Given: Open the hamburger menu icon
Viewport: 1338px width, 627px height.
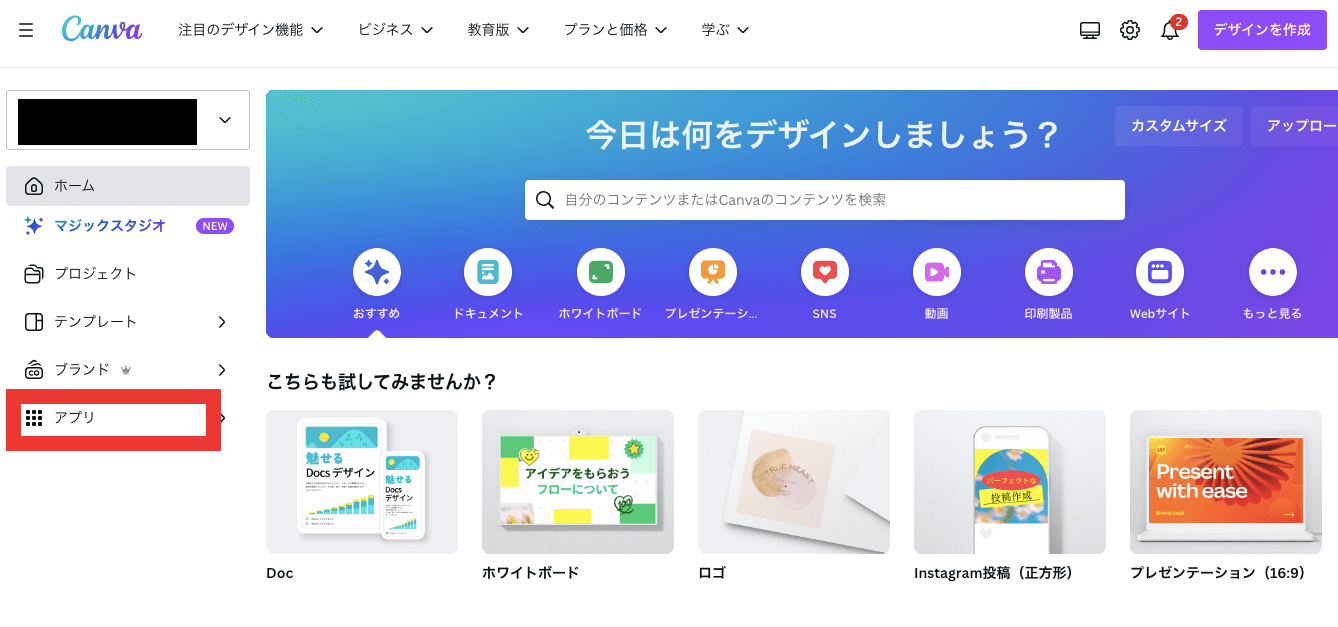Looking at the screenshot, I should [26, 30].
